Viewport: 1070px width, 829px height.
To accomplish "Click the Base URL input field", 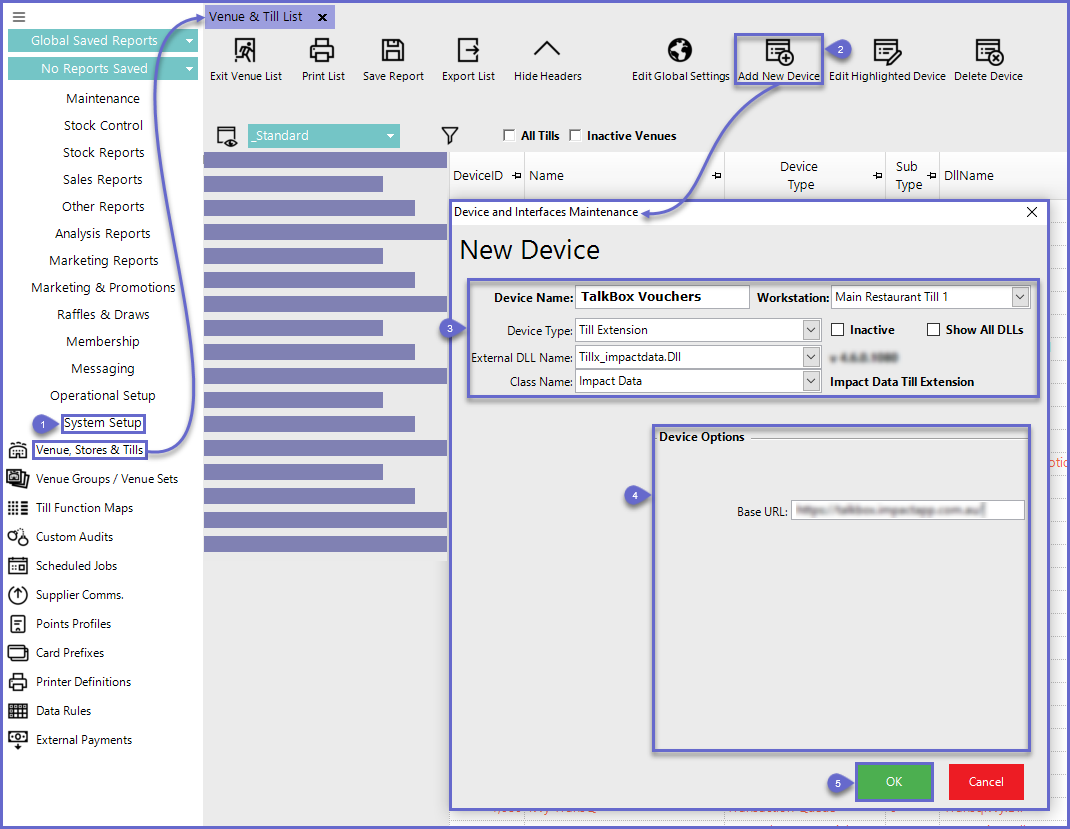I will [x=908, y=510].
